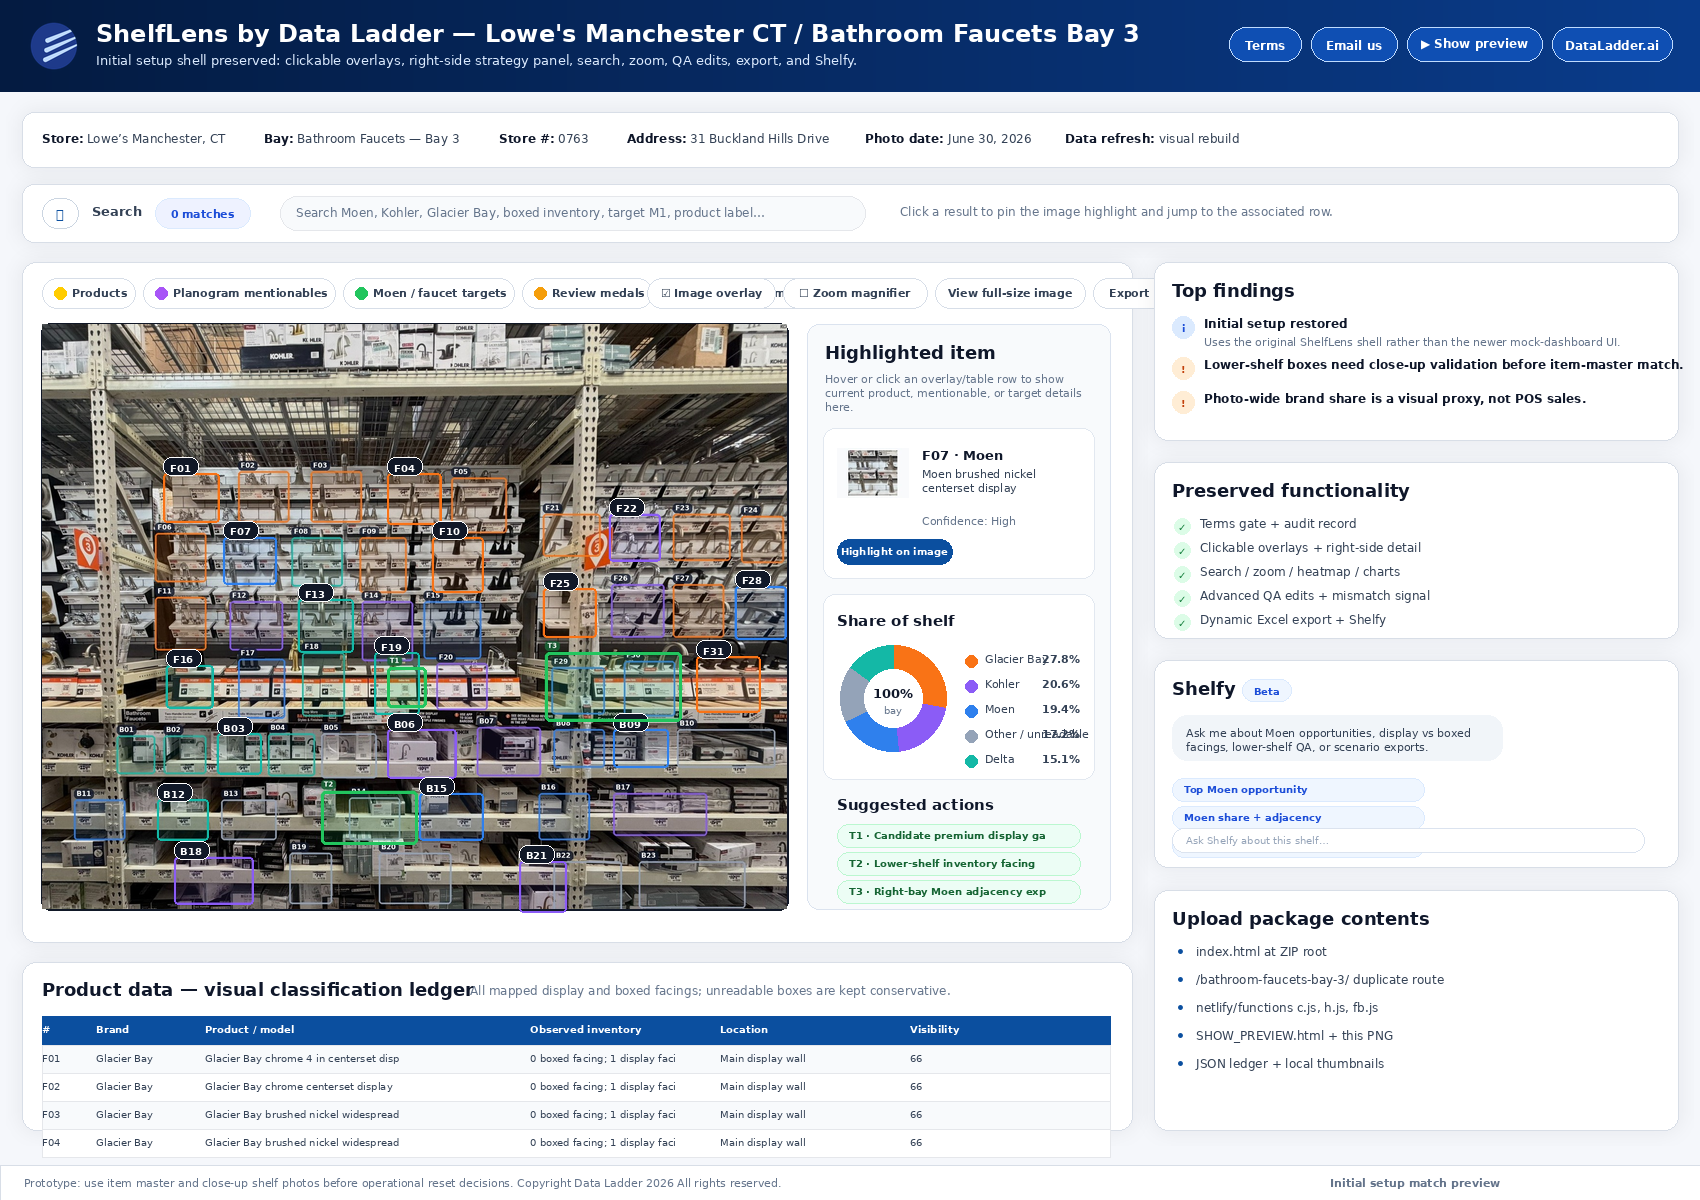Select the B03 box overlay marker
The height and width of the screenshot is (1200, 1700).
[x=234, y=727]
